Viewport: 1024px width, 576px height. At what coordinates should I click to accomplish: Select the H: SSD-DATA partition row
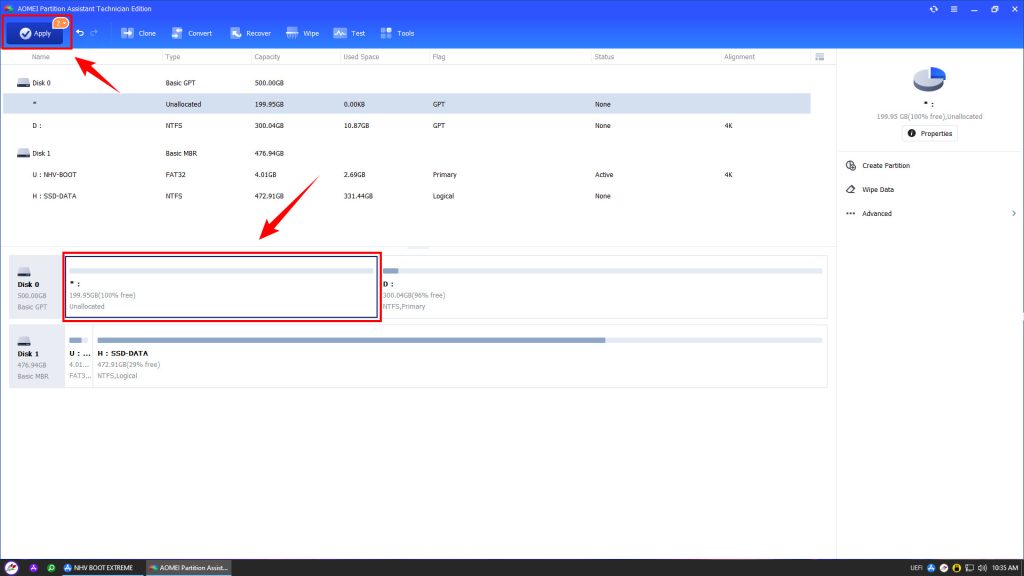pyautogui.click(x=407, y=196)
